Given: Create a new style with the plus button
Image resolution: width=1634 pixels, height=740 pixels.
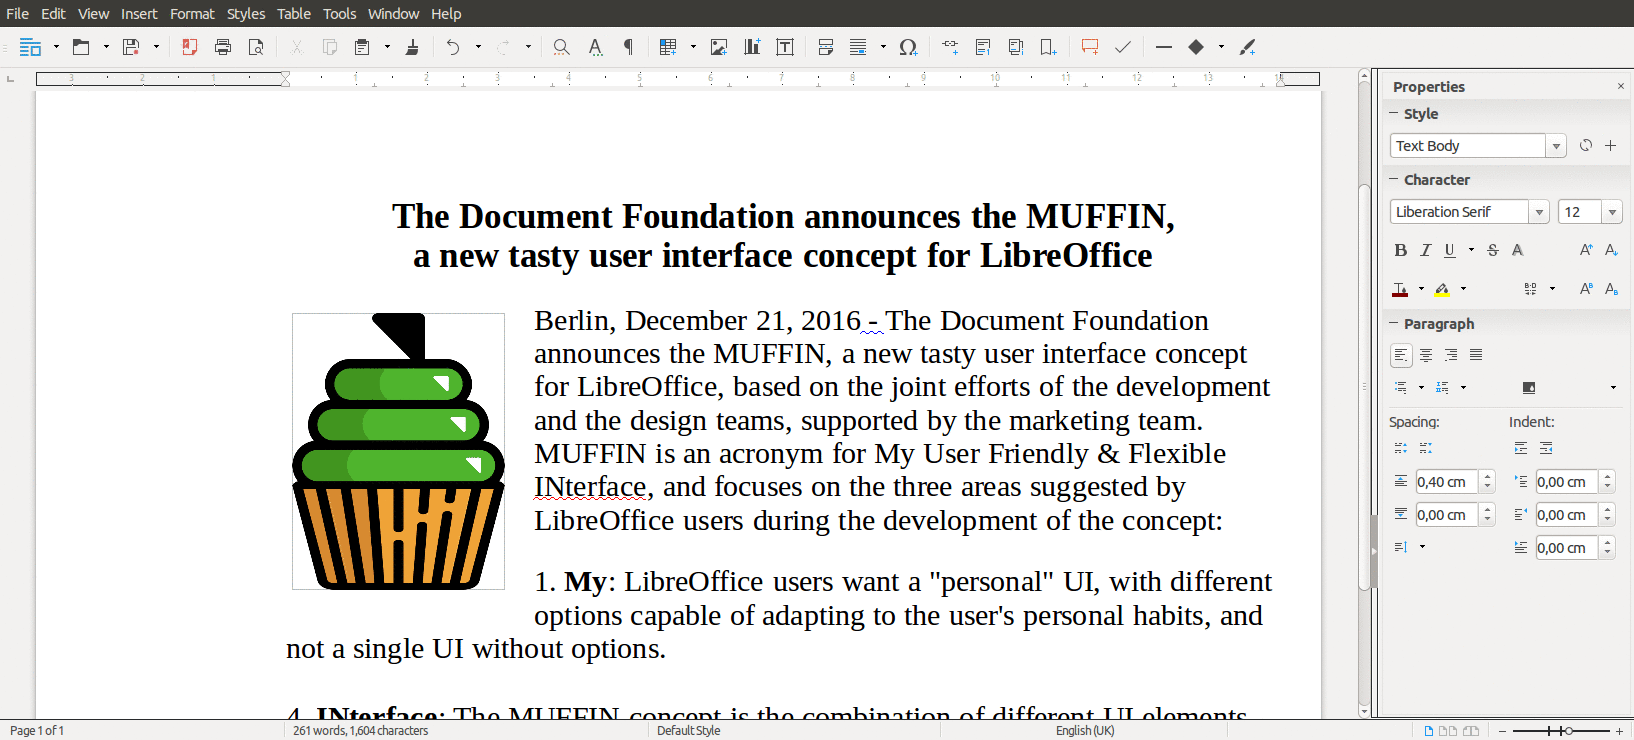Looking at the screenshot, I should point(1610,146).
